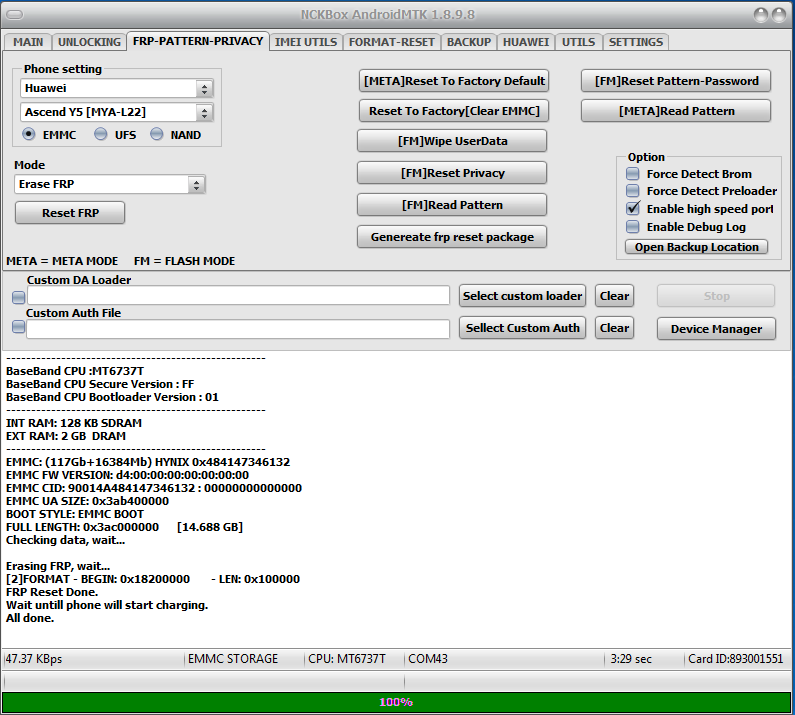Image resolution: width=795 pixels, height=715 pixels.
Task: Open the FORMAT-RESET tab
Action: tap(391, 42)
